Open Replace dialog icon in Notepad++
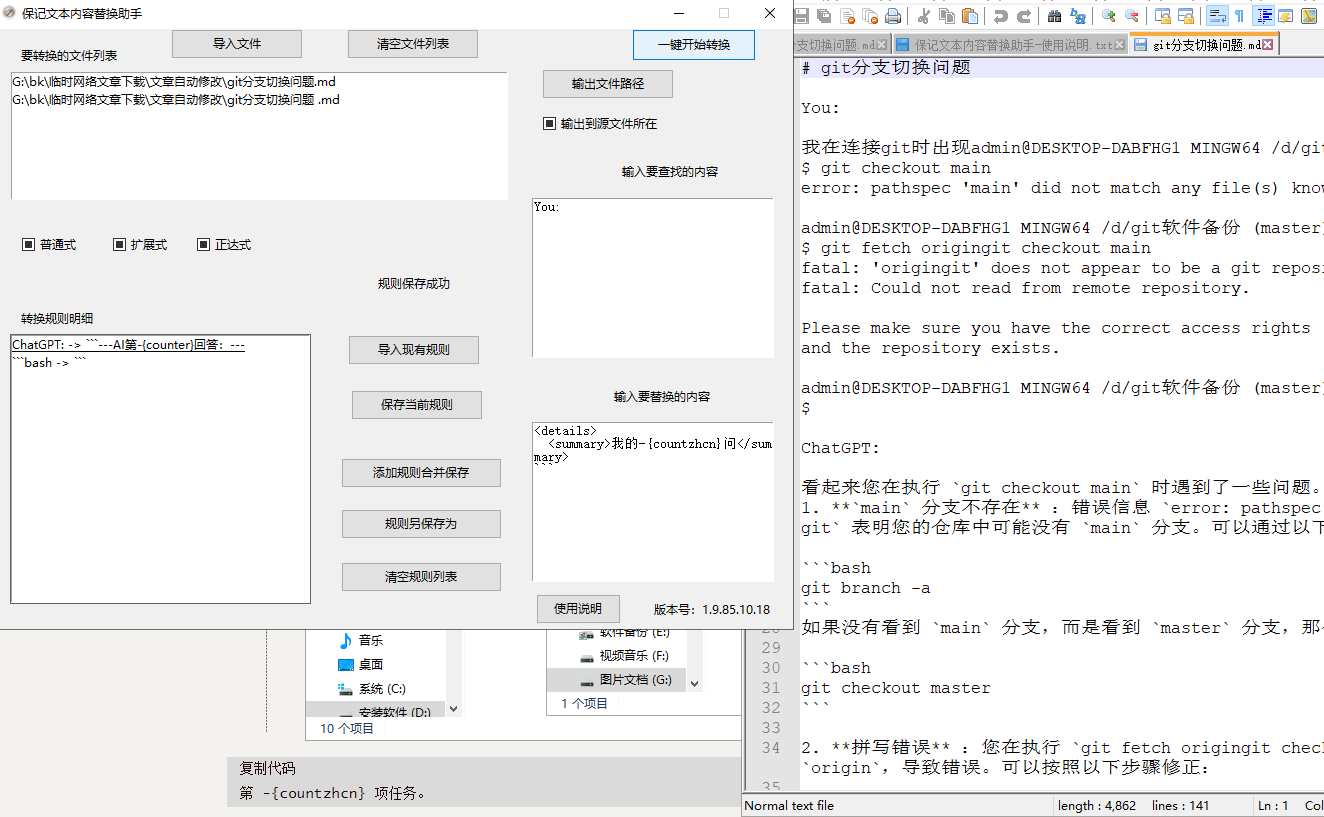1324x817 pixels. (1078, 16)
